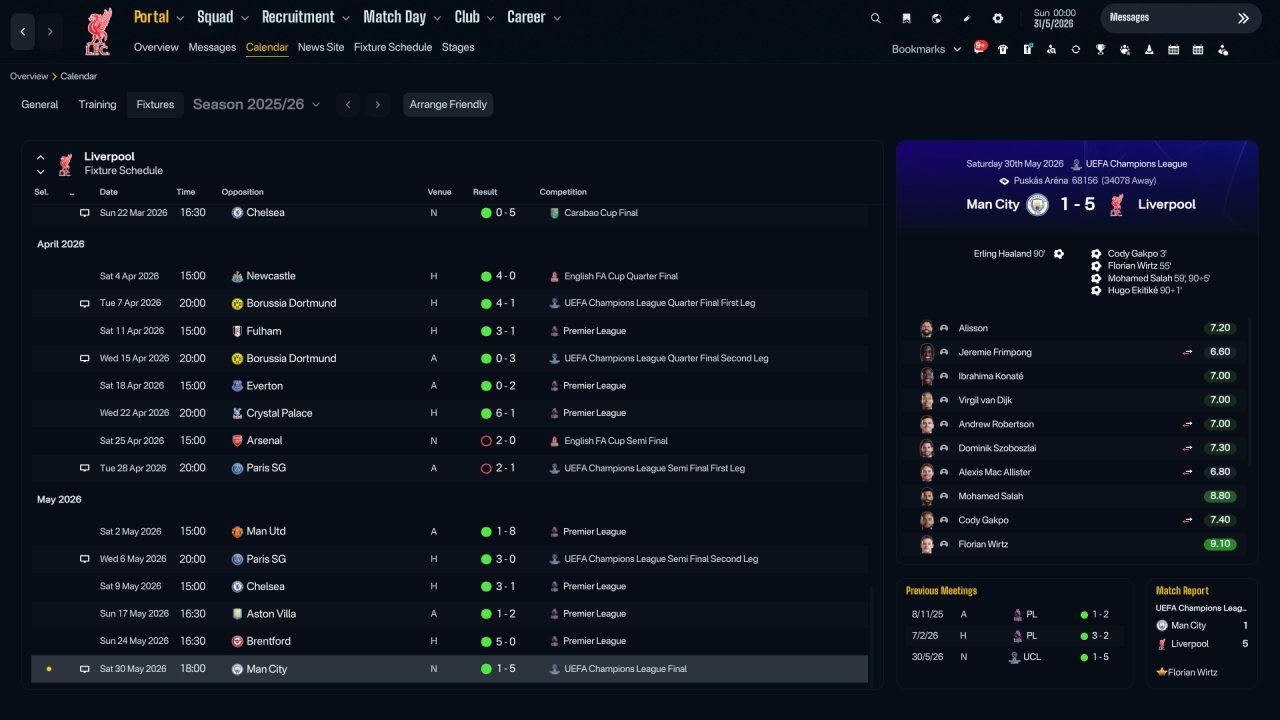The image size is (1280, 720).
Task: Click the Carabao Cup Final competition text
Action: (x=600, y=213)
